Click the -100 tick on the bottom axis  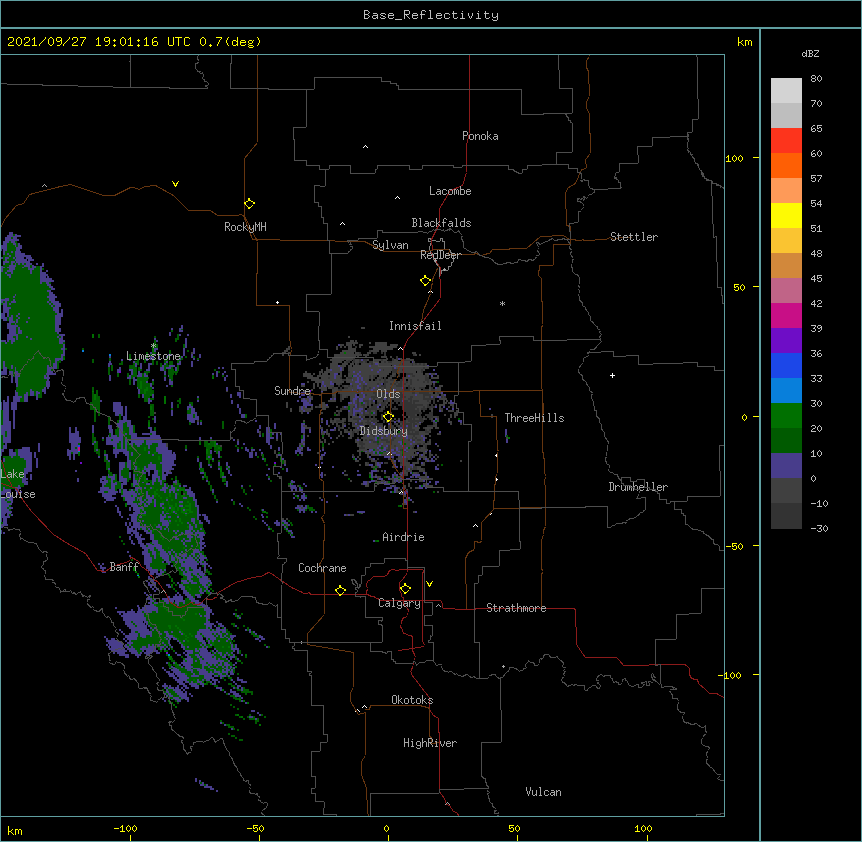point(125,828)
